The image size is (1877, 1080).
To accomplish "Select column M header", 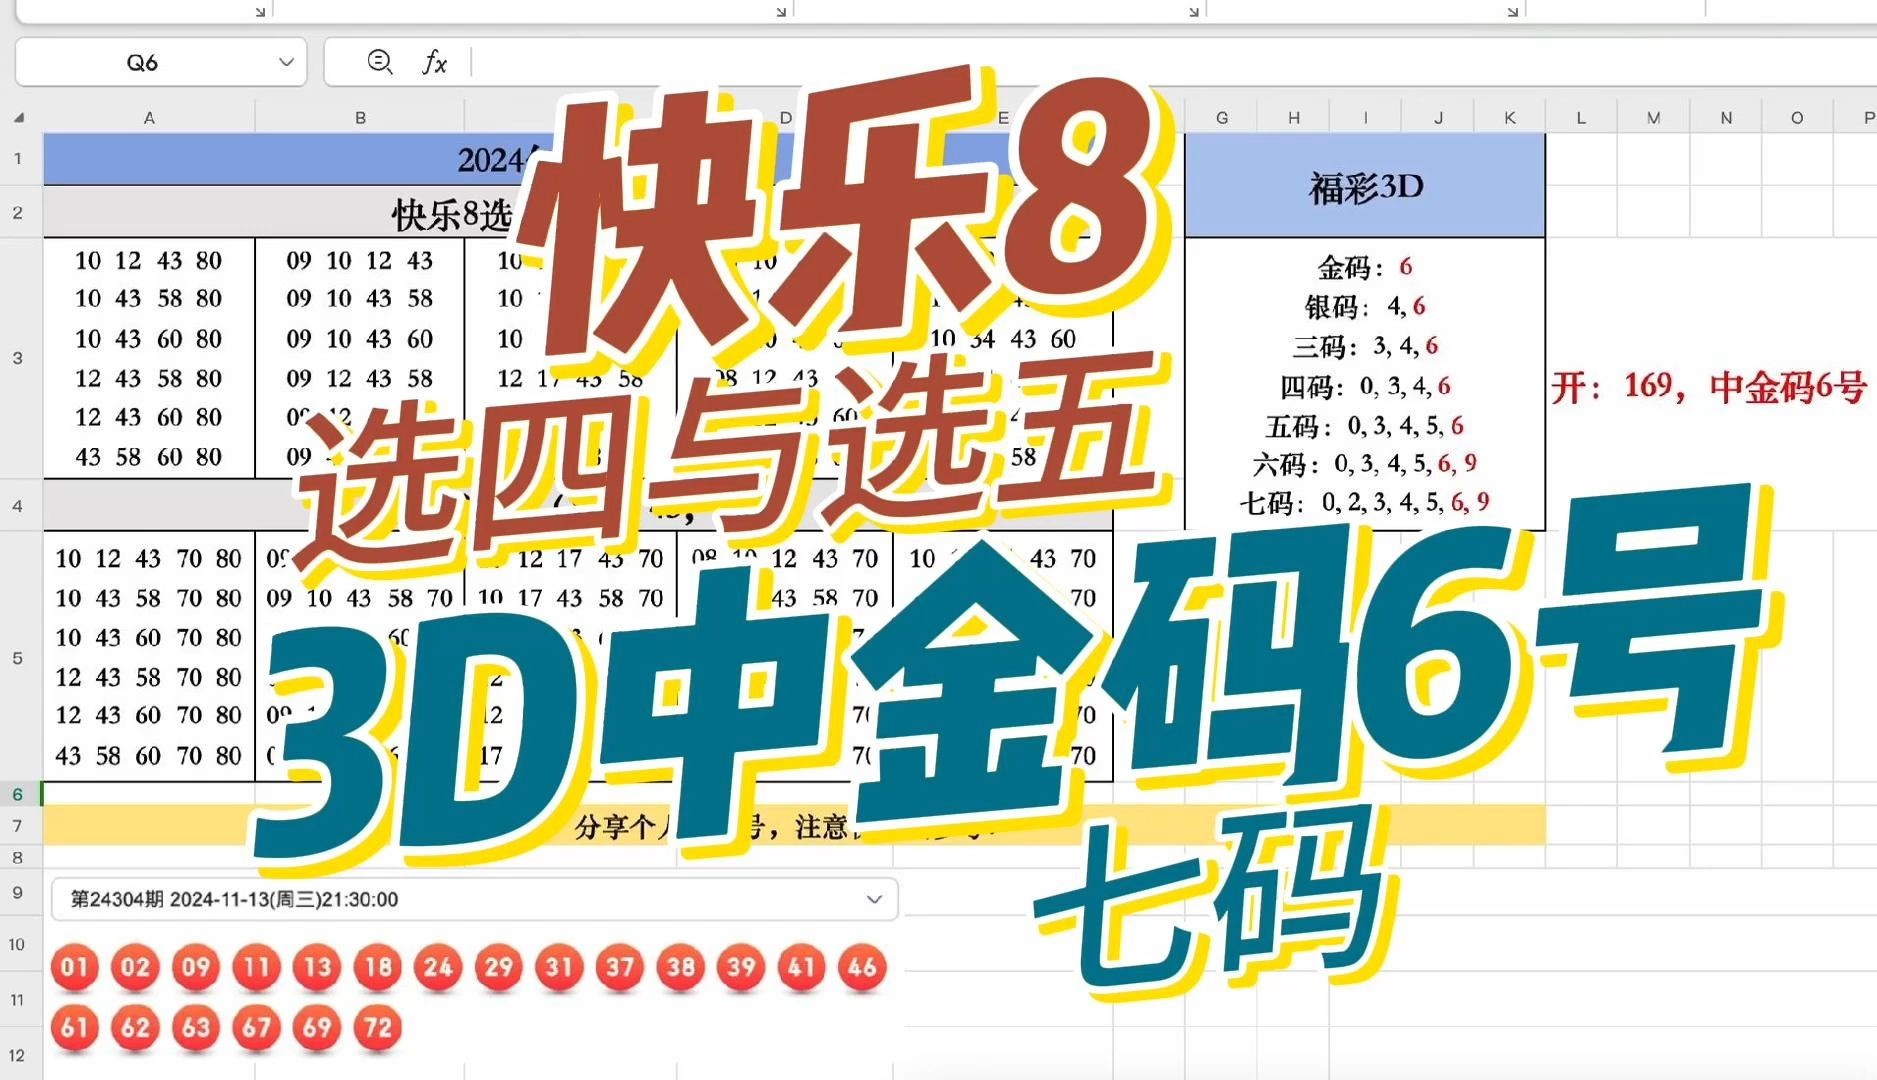I will (1654, 117).
